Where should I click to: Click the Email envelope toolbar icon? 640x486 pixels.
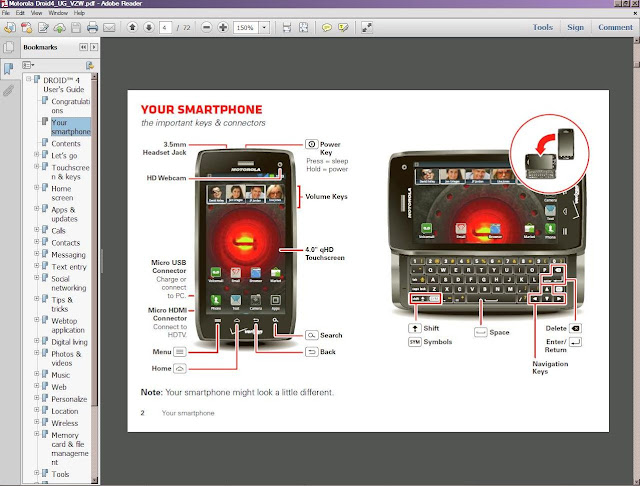click(109, 28)
